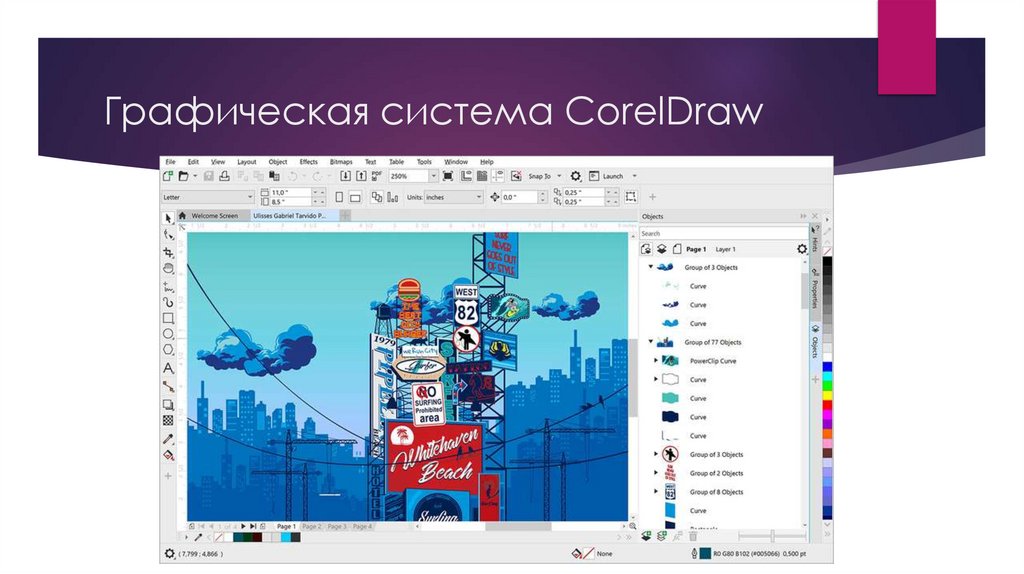Image resolution: width=1024 pixels, height=574 pixels.
Task: Click the New Layer button
Action: click(x=646, y=536)
